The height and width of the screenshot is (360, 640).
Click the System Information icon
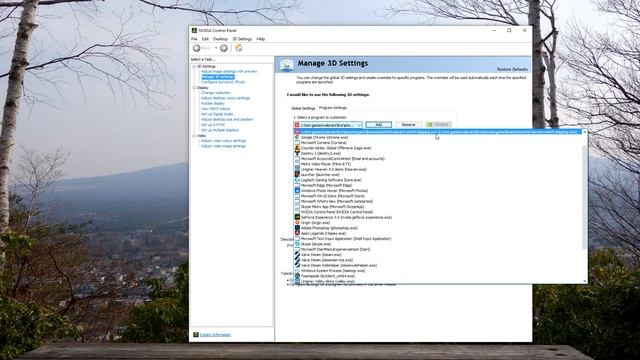(x=196, y=335)
